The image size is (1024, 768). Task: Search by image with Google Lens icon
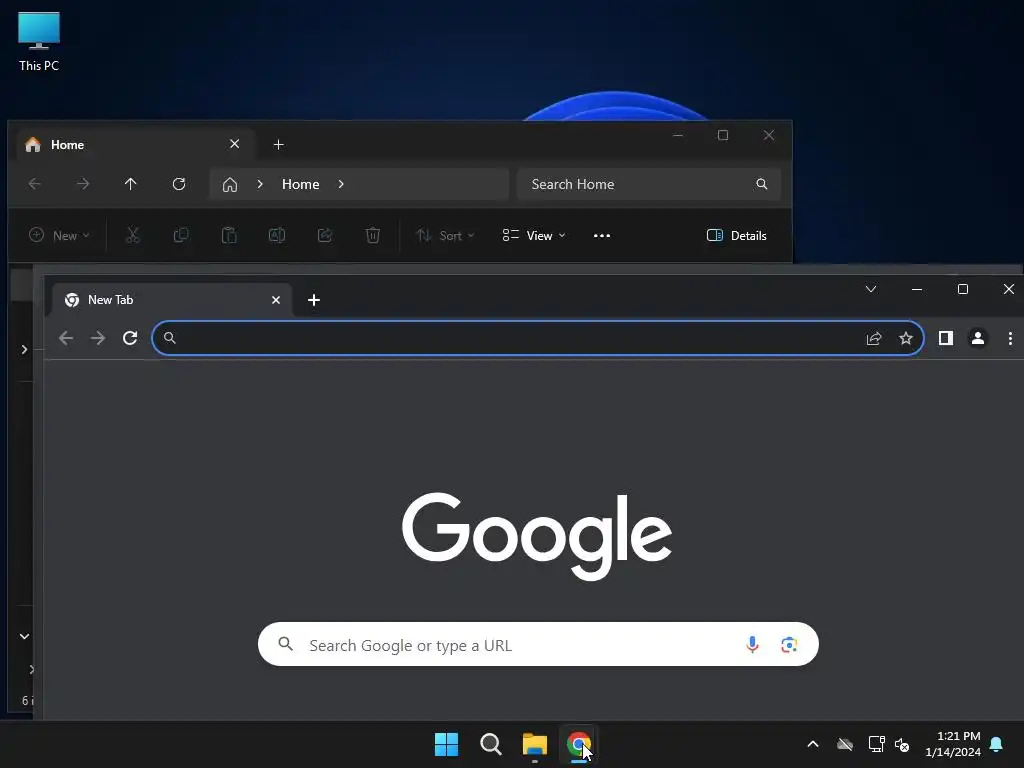[x=789, y=645]
